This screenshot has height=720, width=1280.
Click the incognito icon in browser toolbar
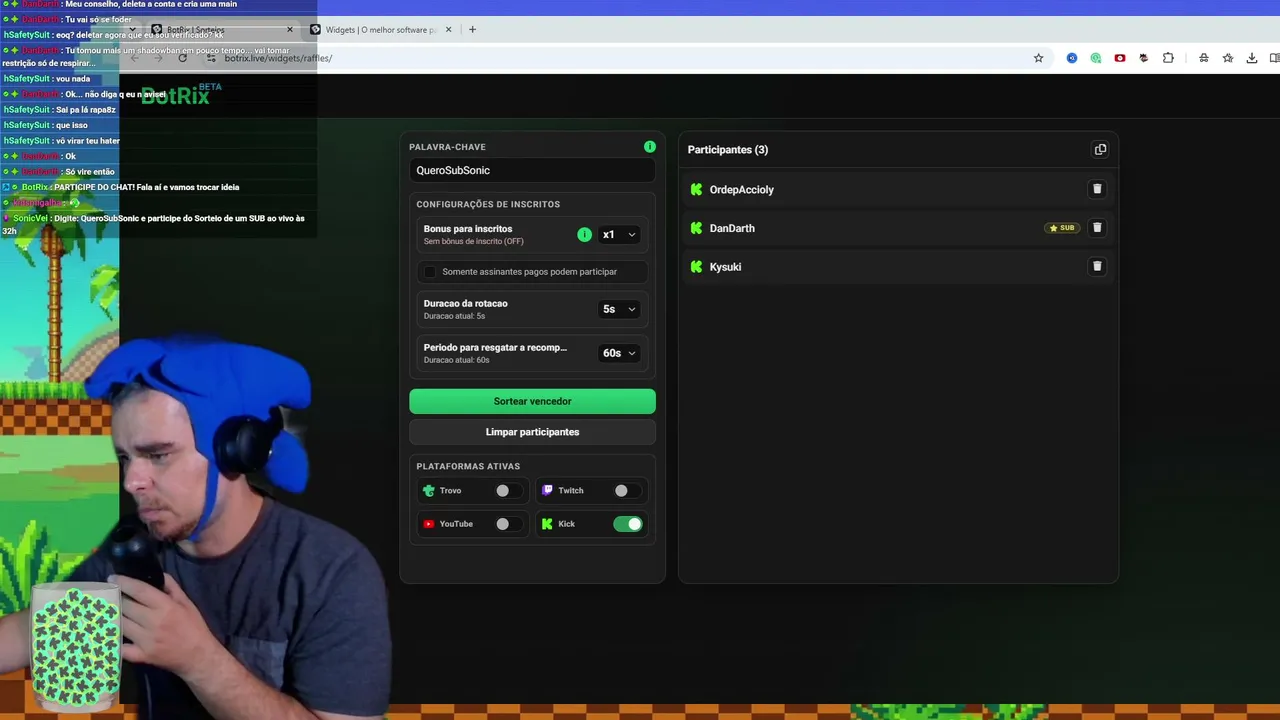[x=1204, y=58]
